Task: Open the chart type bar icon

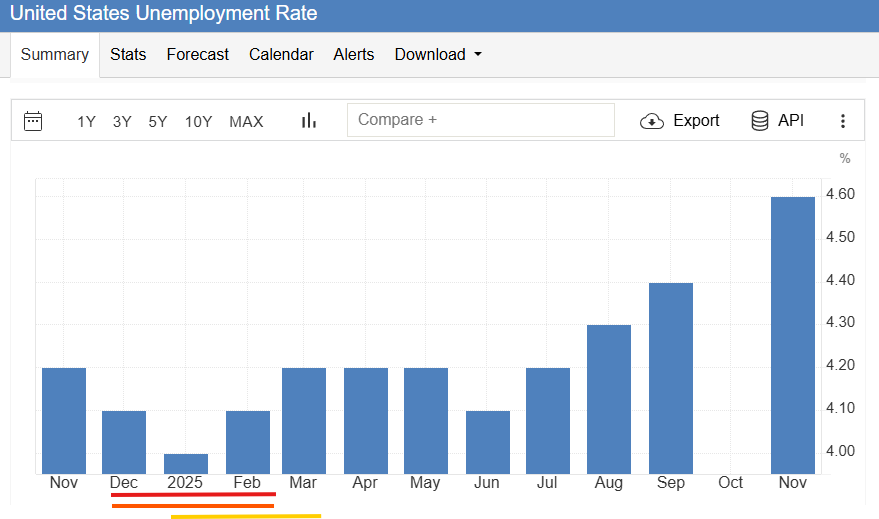Action: pos(309,121)
